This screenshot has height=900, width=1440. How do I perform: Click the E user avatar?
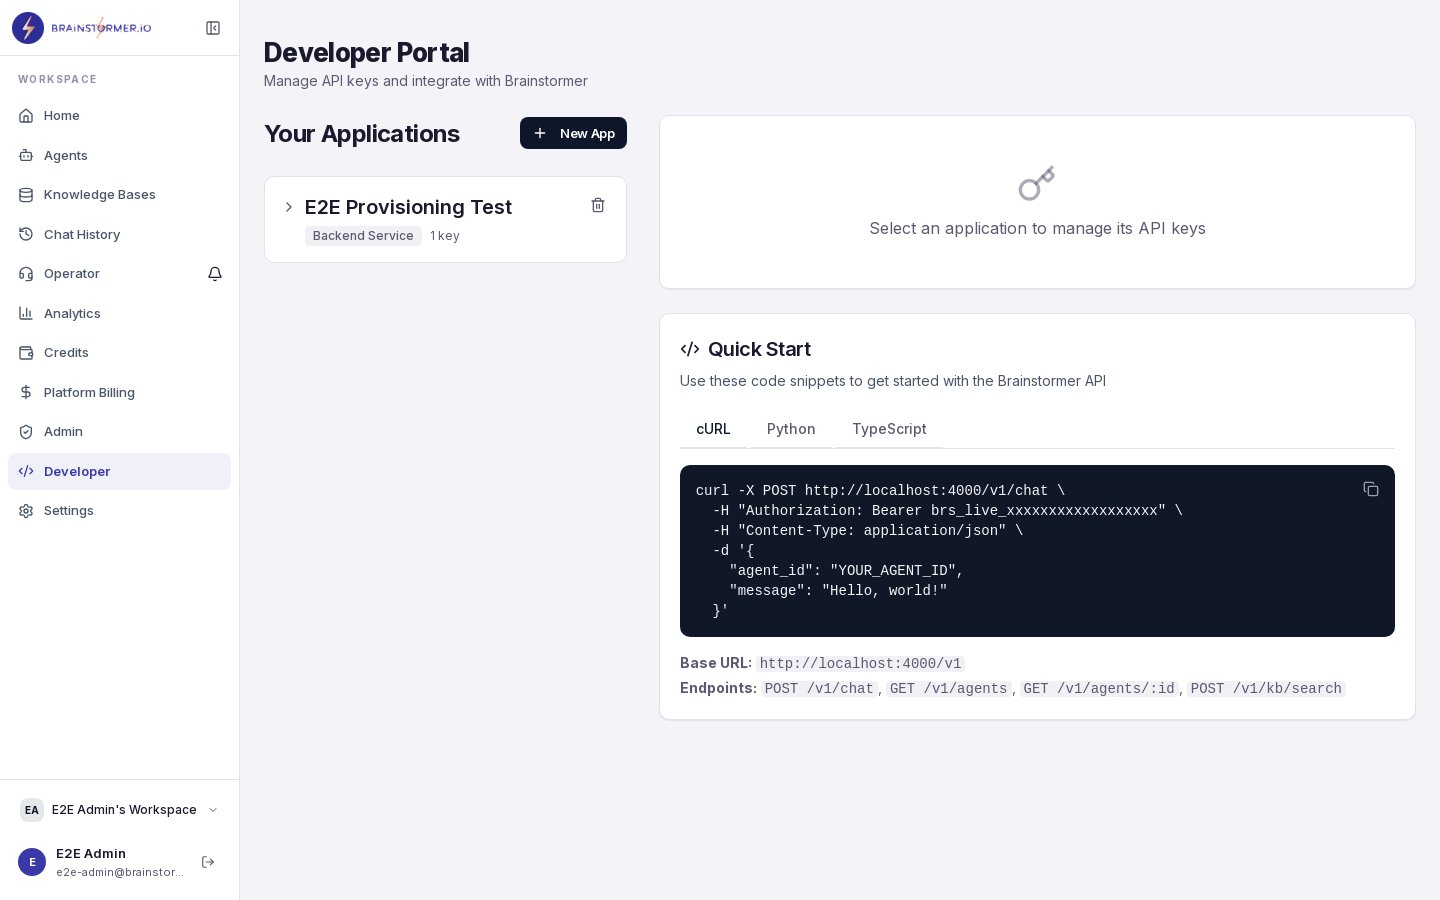pos(32,862)
